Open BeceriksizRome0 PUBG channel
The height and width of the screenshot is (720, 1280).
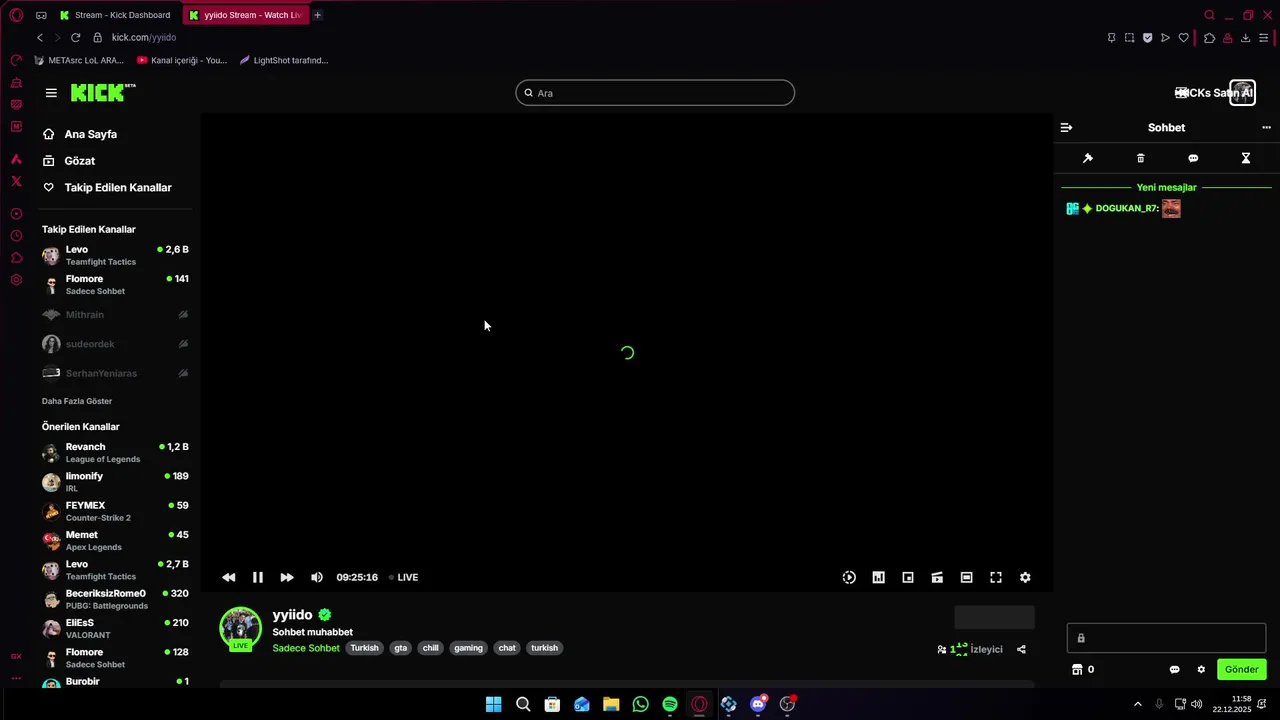coord(115,599)
